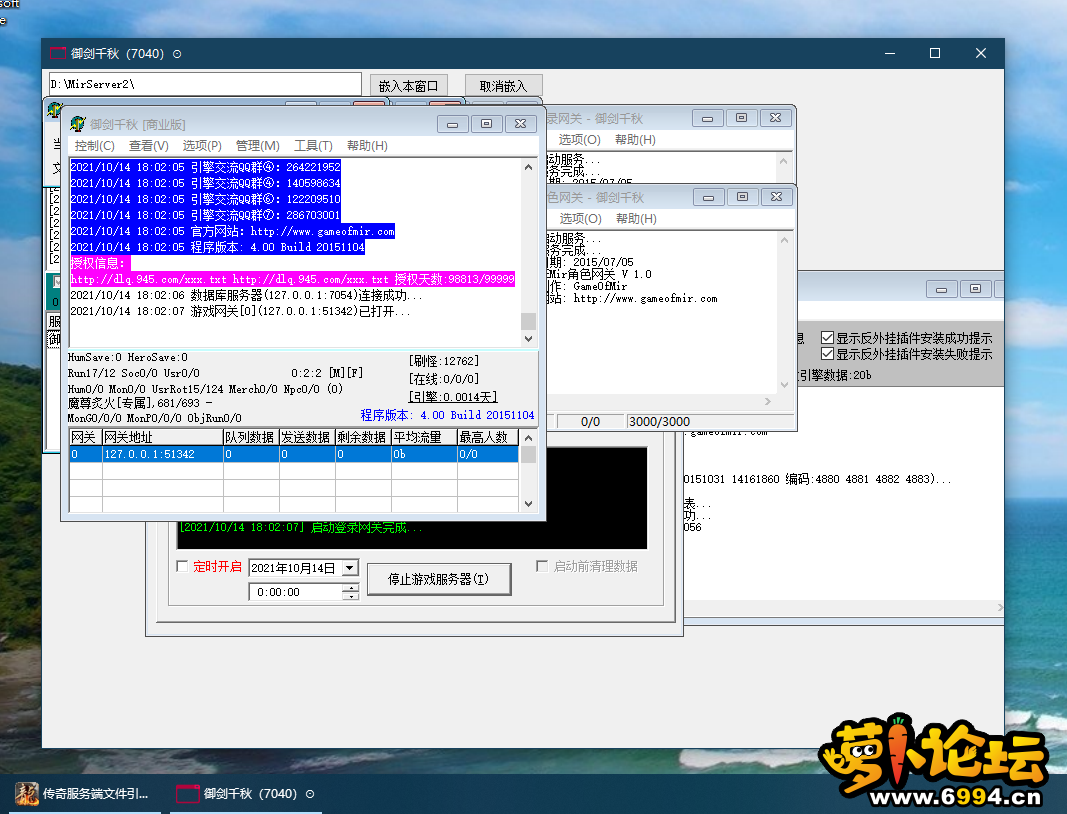Click the D:\MirServer2\ path field
The width and height of the screenshot is (1067, 814).
205,84
